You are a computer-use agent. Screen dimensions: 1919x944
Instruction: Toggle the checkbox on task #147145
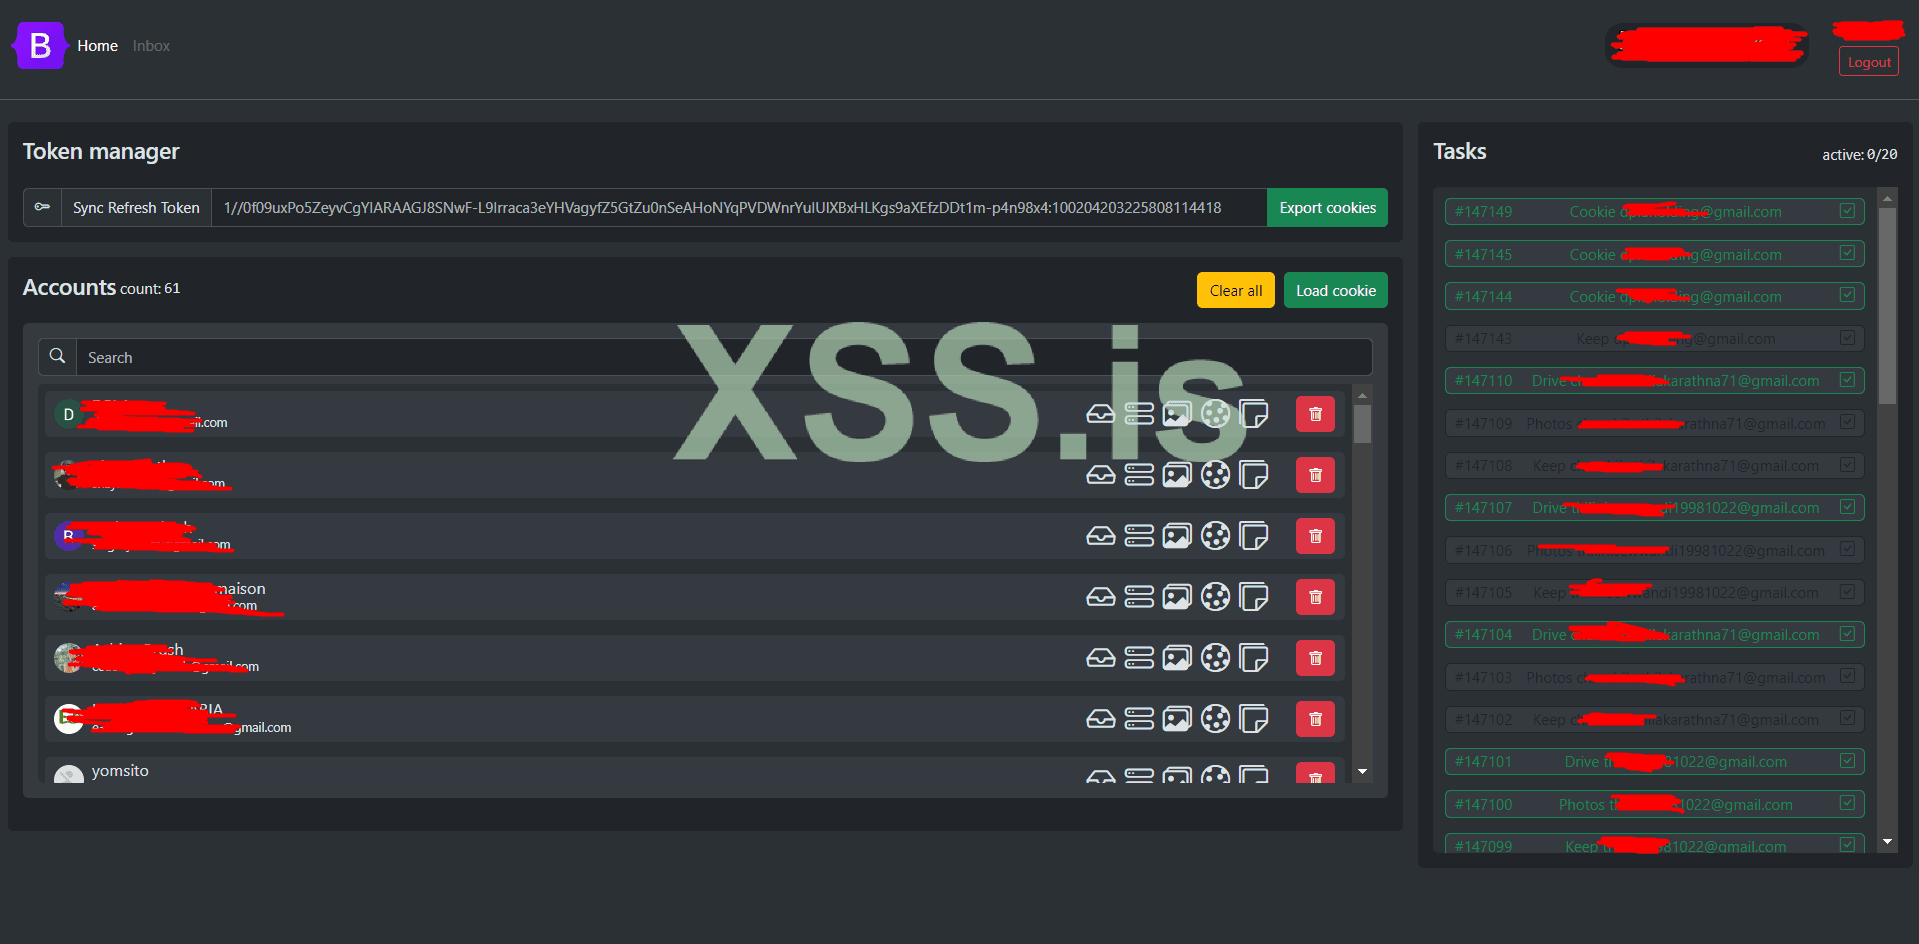click(x=1847, y=253)
